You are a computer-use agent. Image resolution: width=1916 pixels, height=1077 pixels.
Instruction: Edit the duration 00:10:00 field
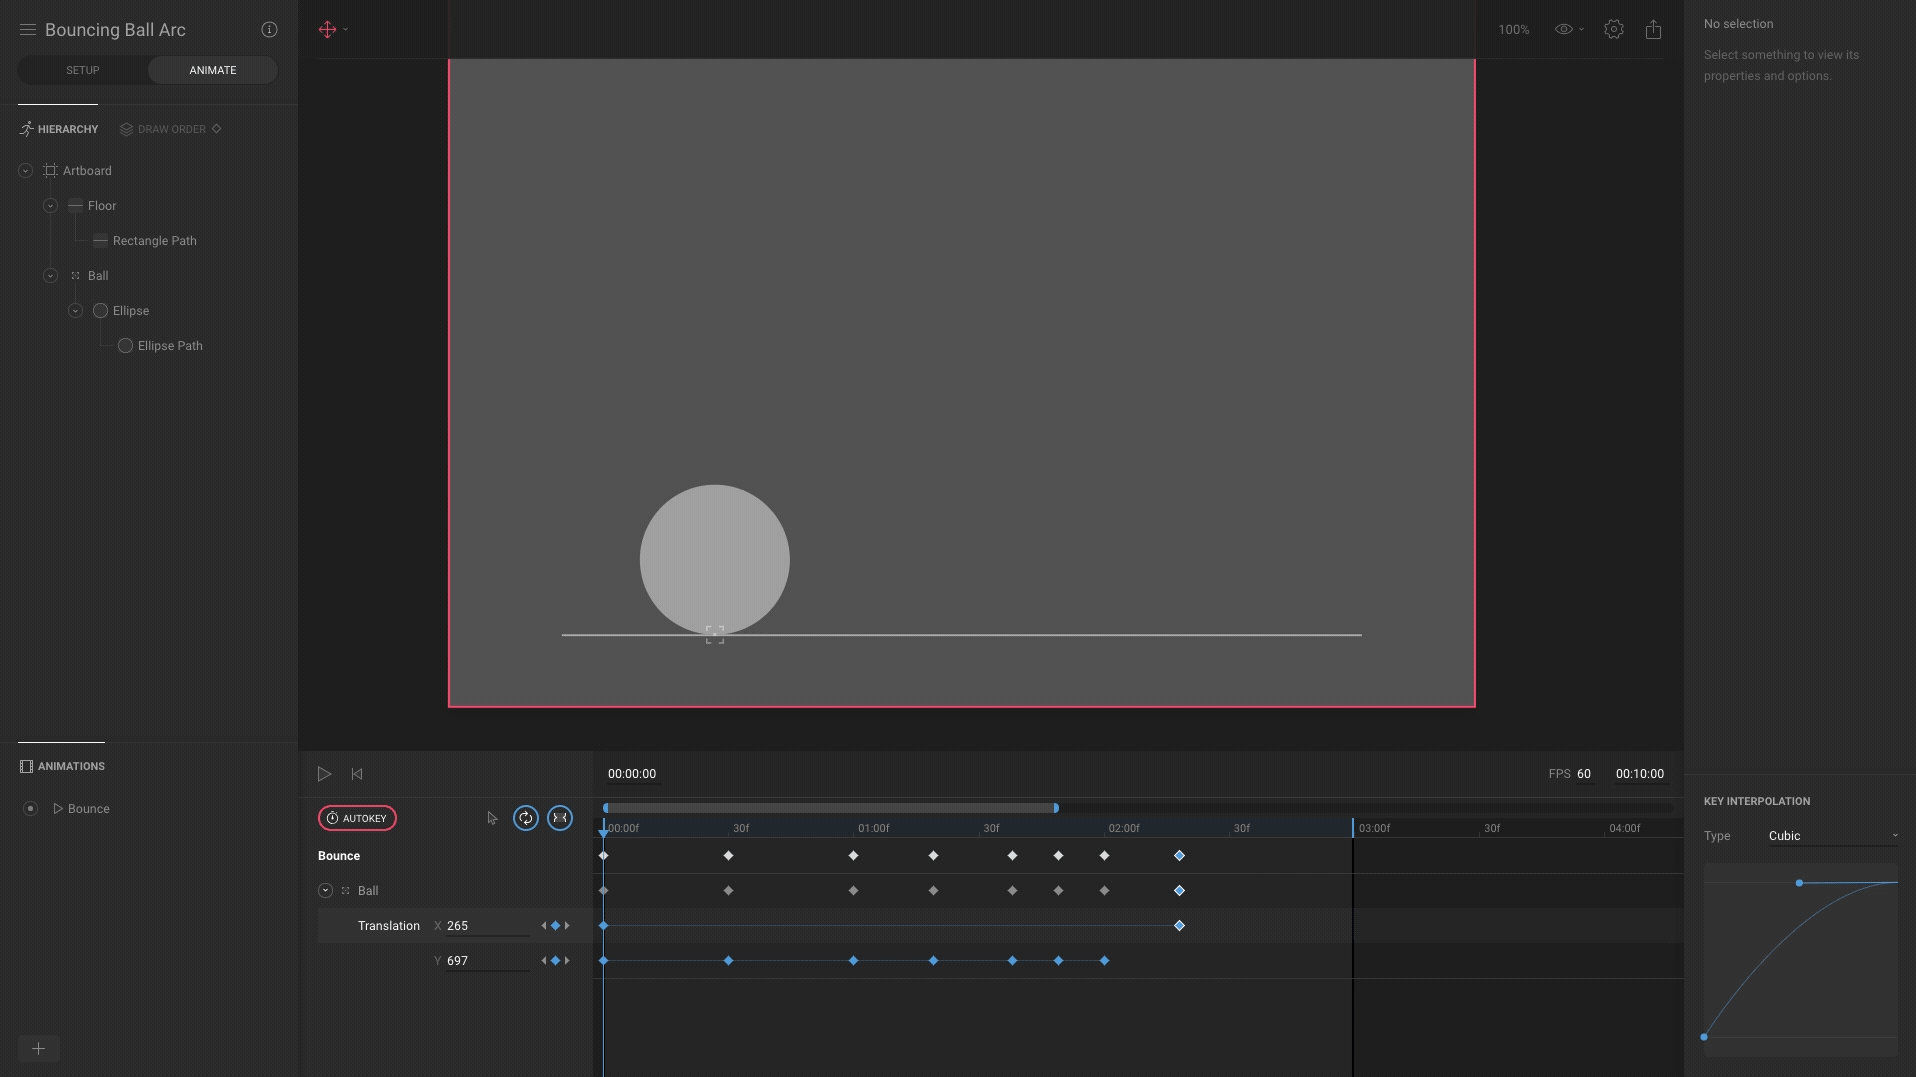[1640, 774]
